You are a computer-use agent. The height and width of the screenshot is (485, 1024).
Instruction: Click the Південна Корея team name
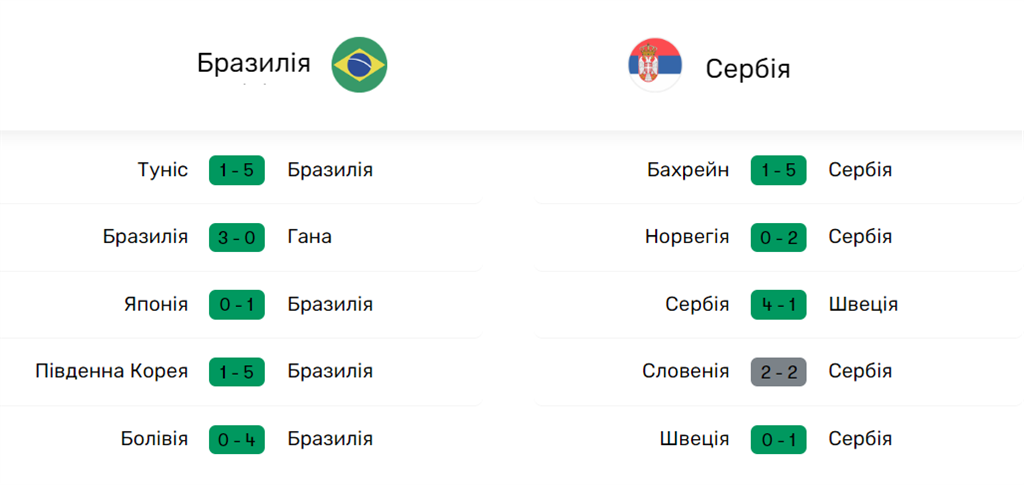pos(112,371)
